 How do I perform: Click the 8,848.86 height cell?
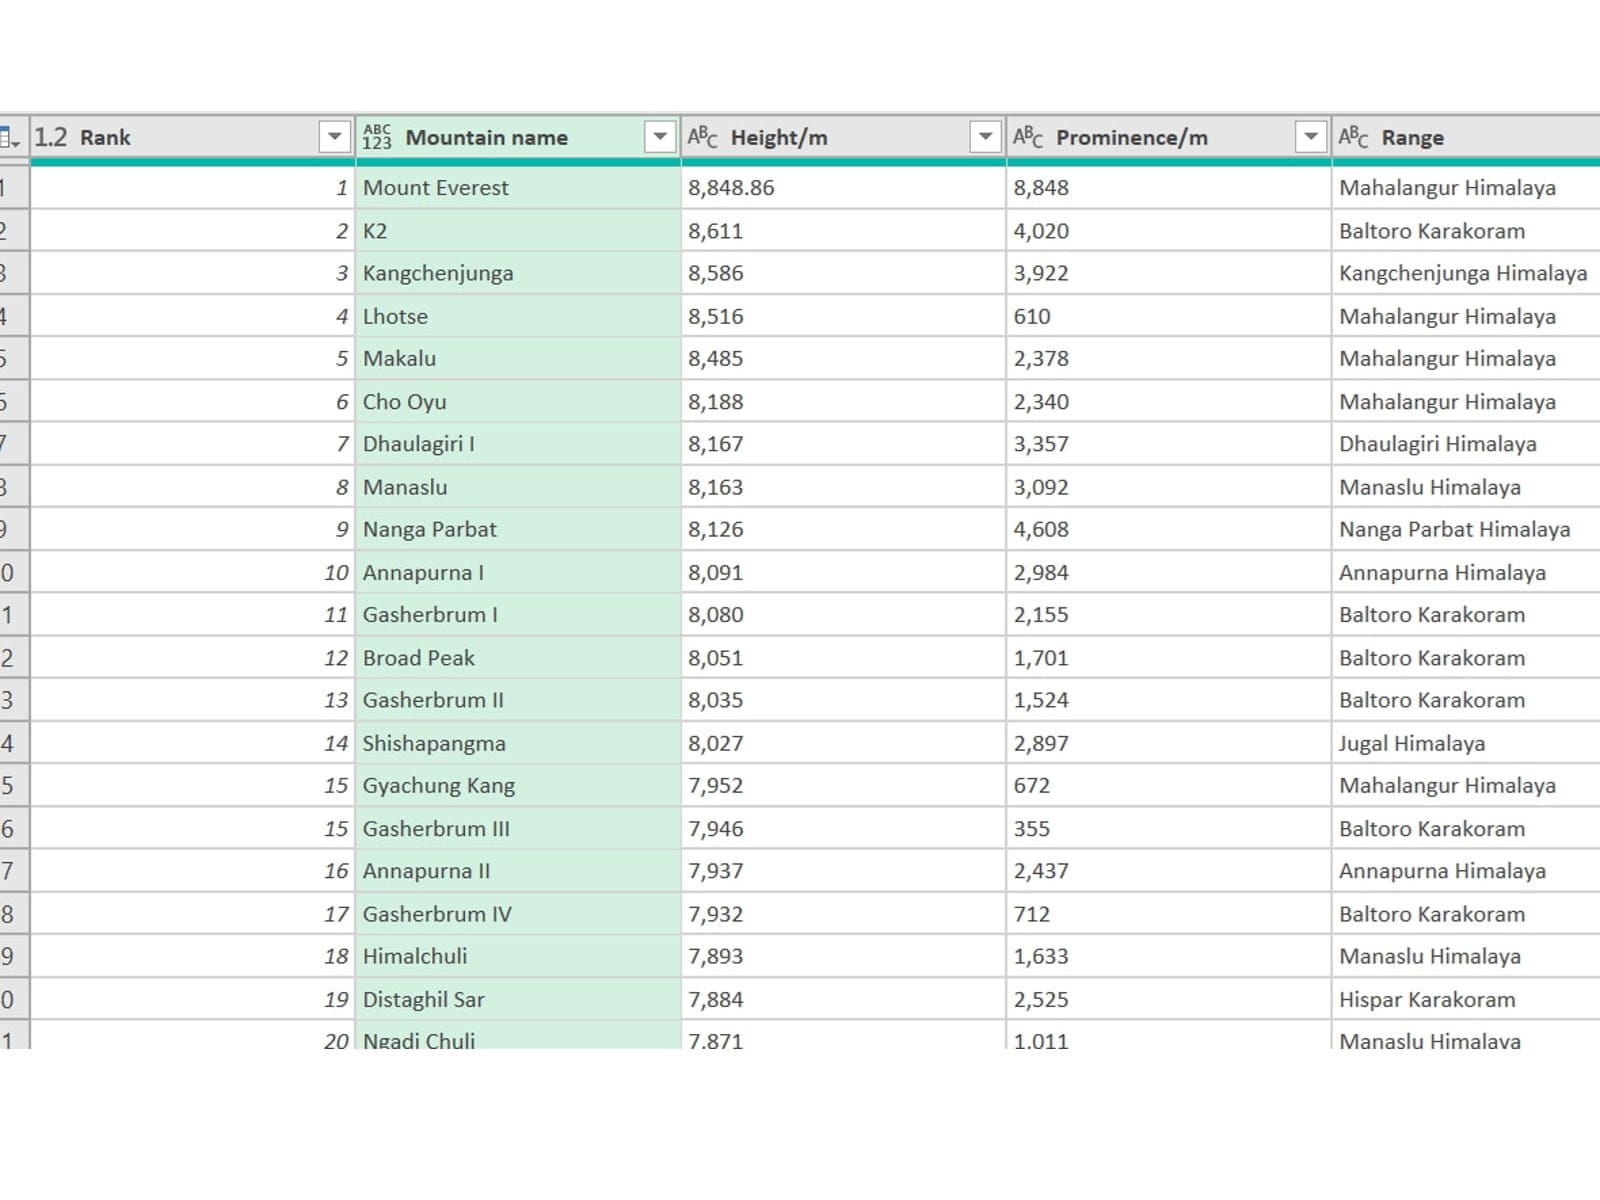(731, 188)
